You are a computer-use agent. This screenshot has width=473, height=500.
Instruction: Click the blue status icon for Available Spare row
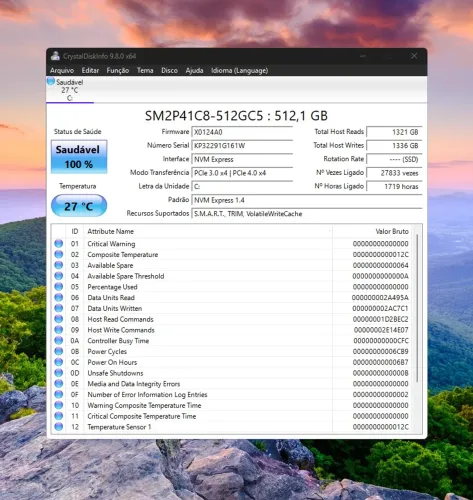pyautogui.click(x=59, y=265)
